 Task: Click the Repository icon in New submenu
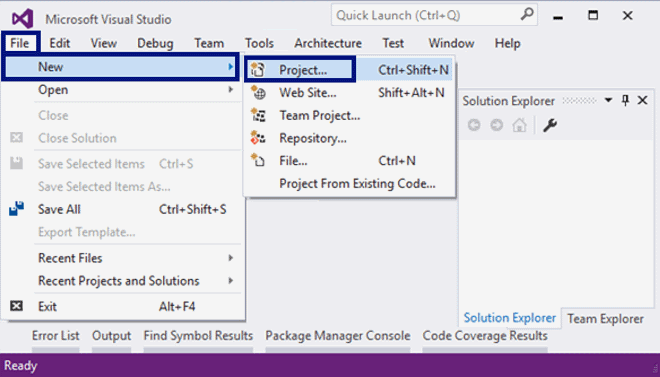(258, 138)
